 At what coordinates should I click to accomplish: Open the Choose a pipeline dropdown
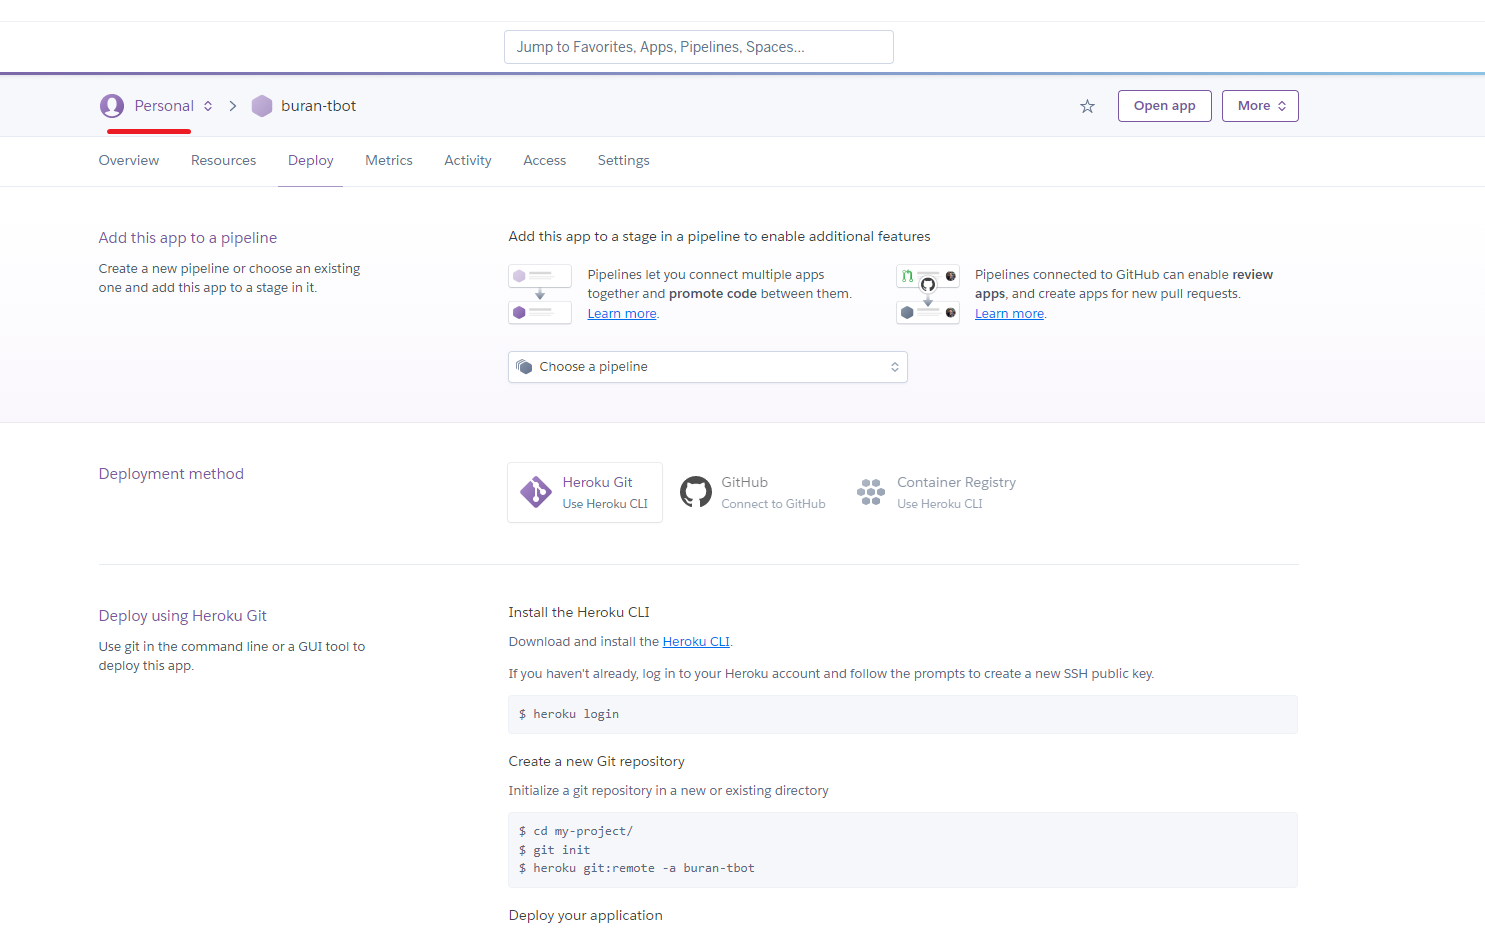708,367
